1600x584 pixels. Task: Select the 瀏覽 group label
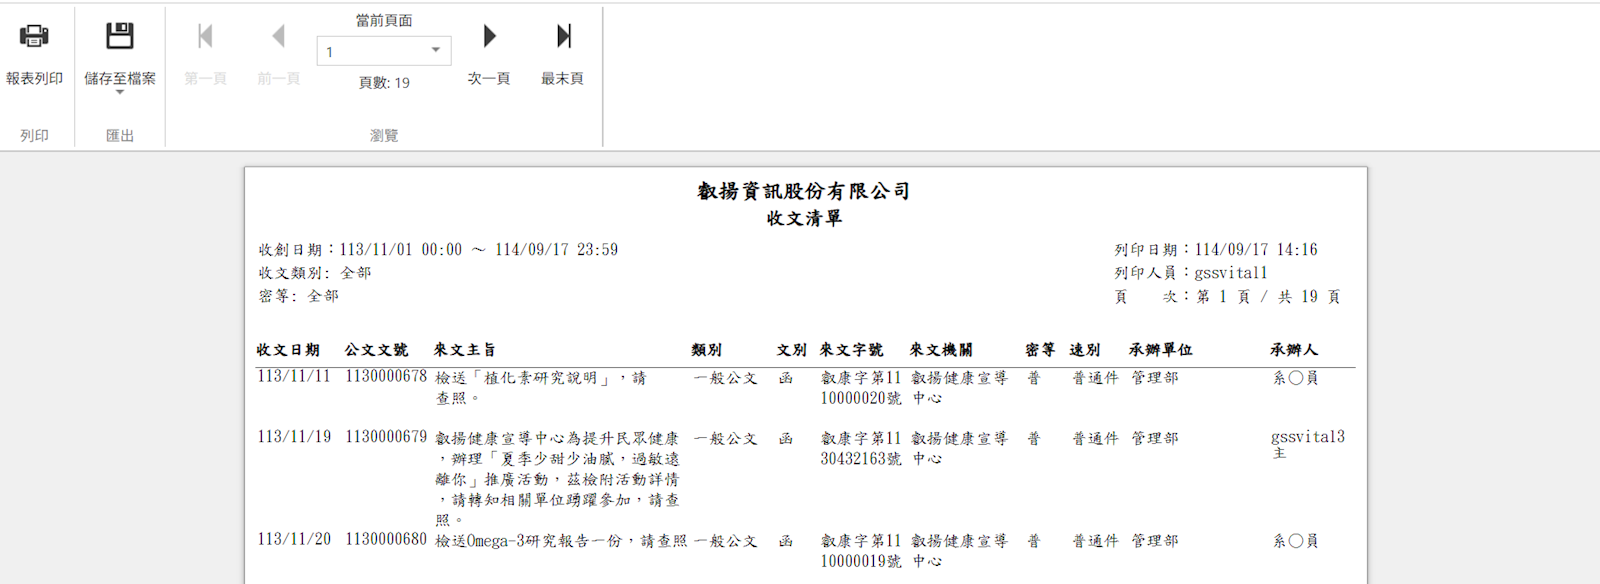384,135
